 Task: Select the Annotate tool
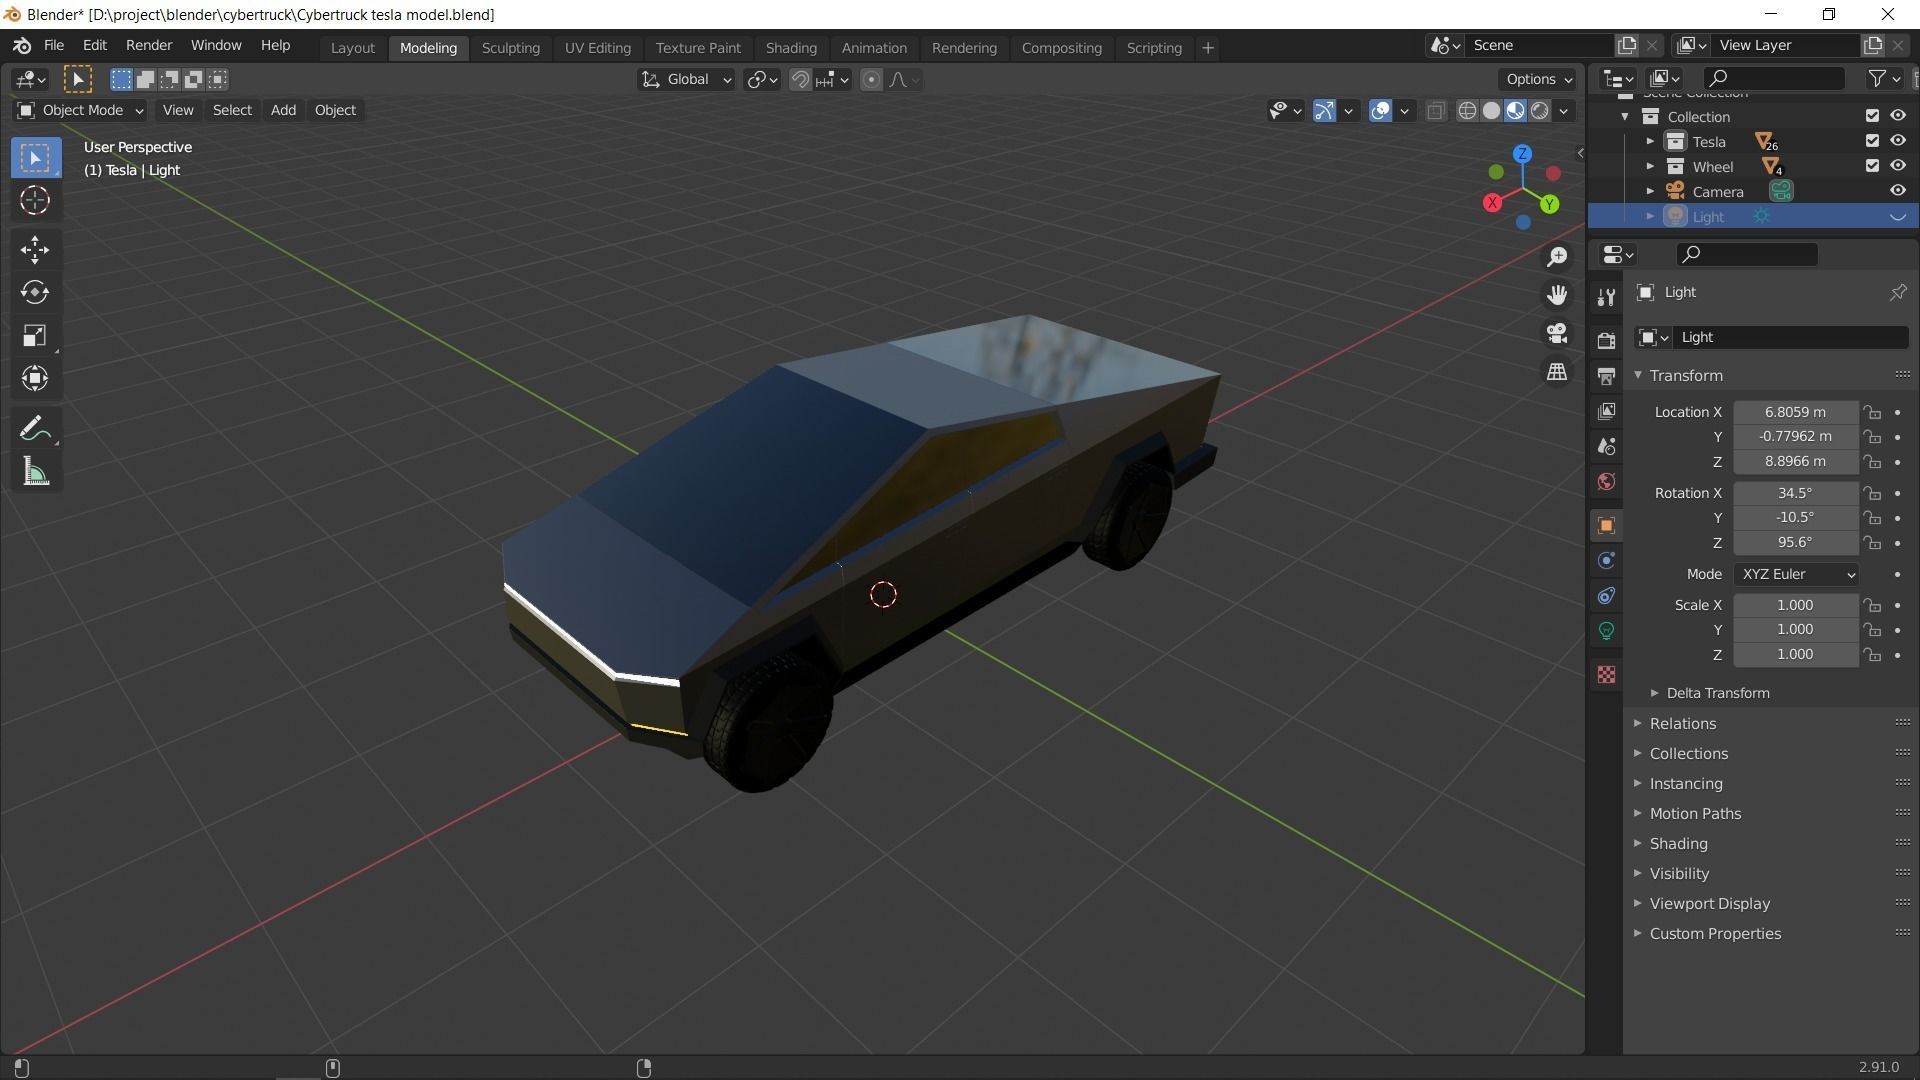click(x=35, y=429)
